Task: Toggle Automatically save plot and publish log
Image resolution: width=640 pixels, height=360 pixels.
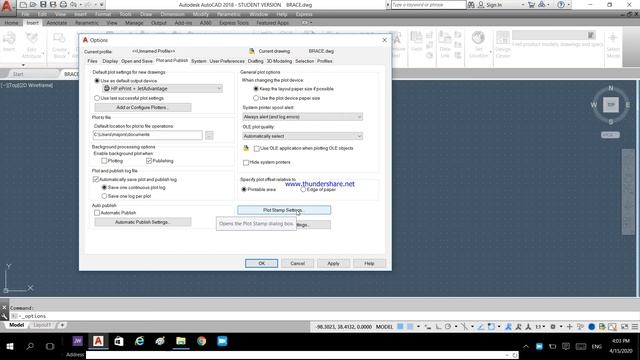Action: pyautogui.click(x=96, y=179)
